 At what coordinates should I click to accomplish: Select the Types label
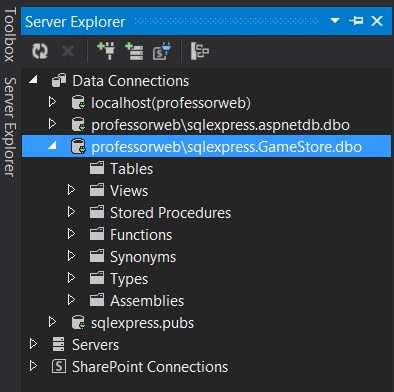129,280
